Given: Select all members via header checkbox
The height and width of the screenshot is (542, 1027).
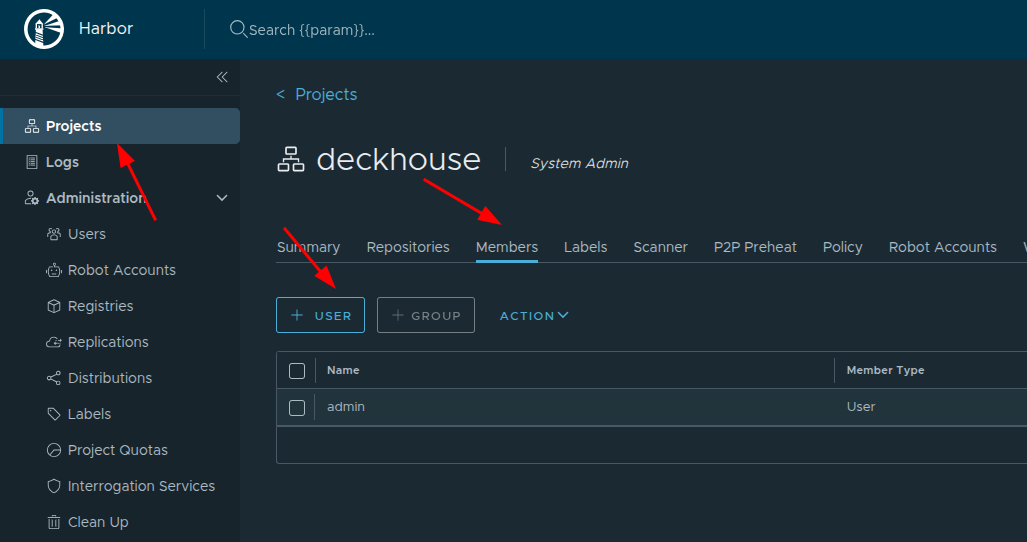Looking at the screenshot, I should [x=297, y=371].
